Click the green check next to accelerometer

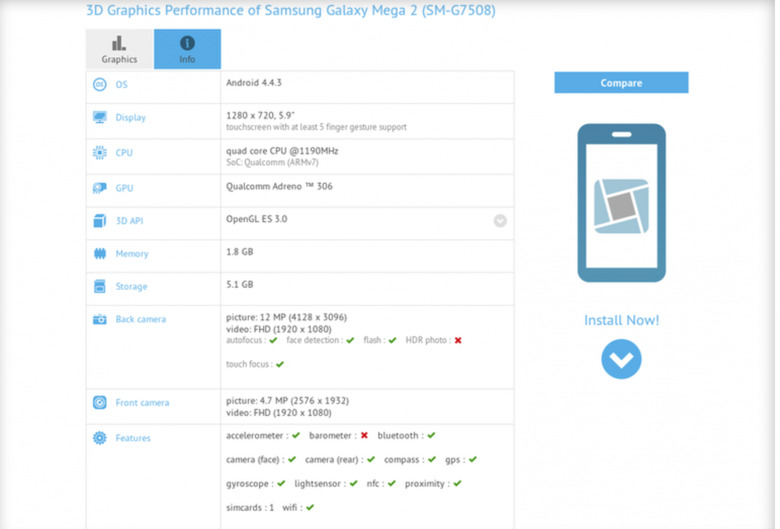[x=296, y=435]
